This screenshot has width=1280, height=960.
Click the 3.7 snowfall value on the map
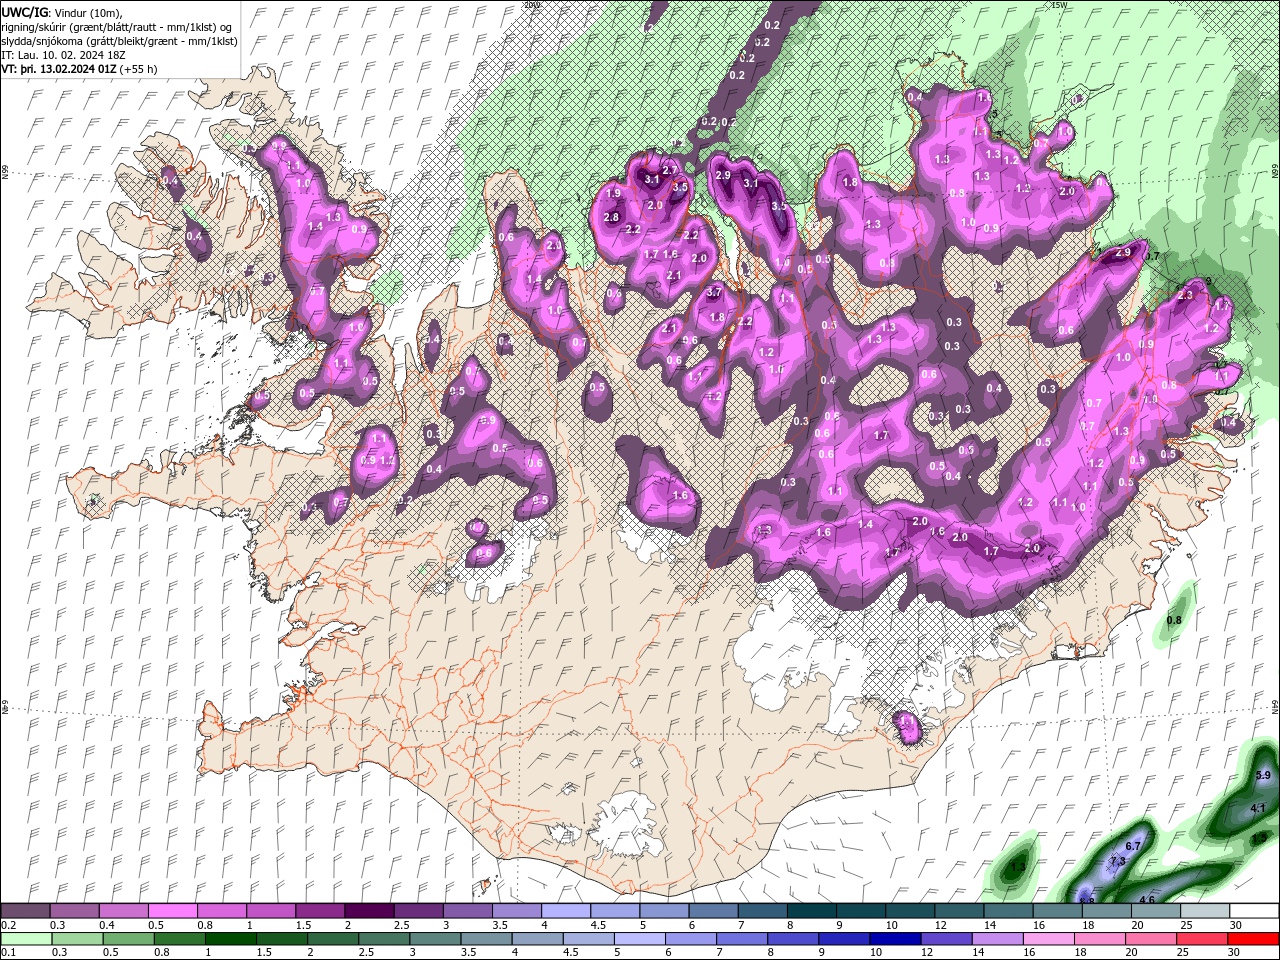(714, 293)
